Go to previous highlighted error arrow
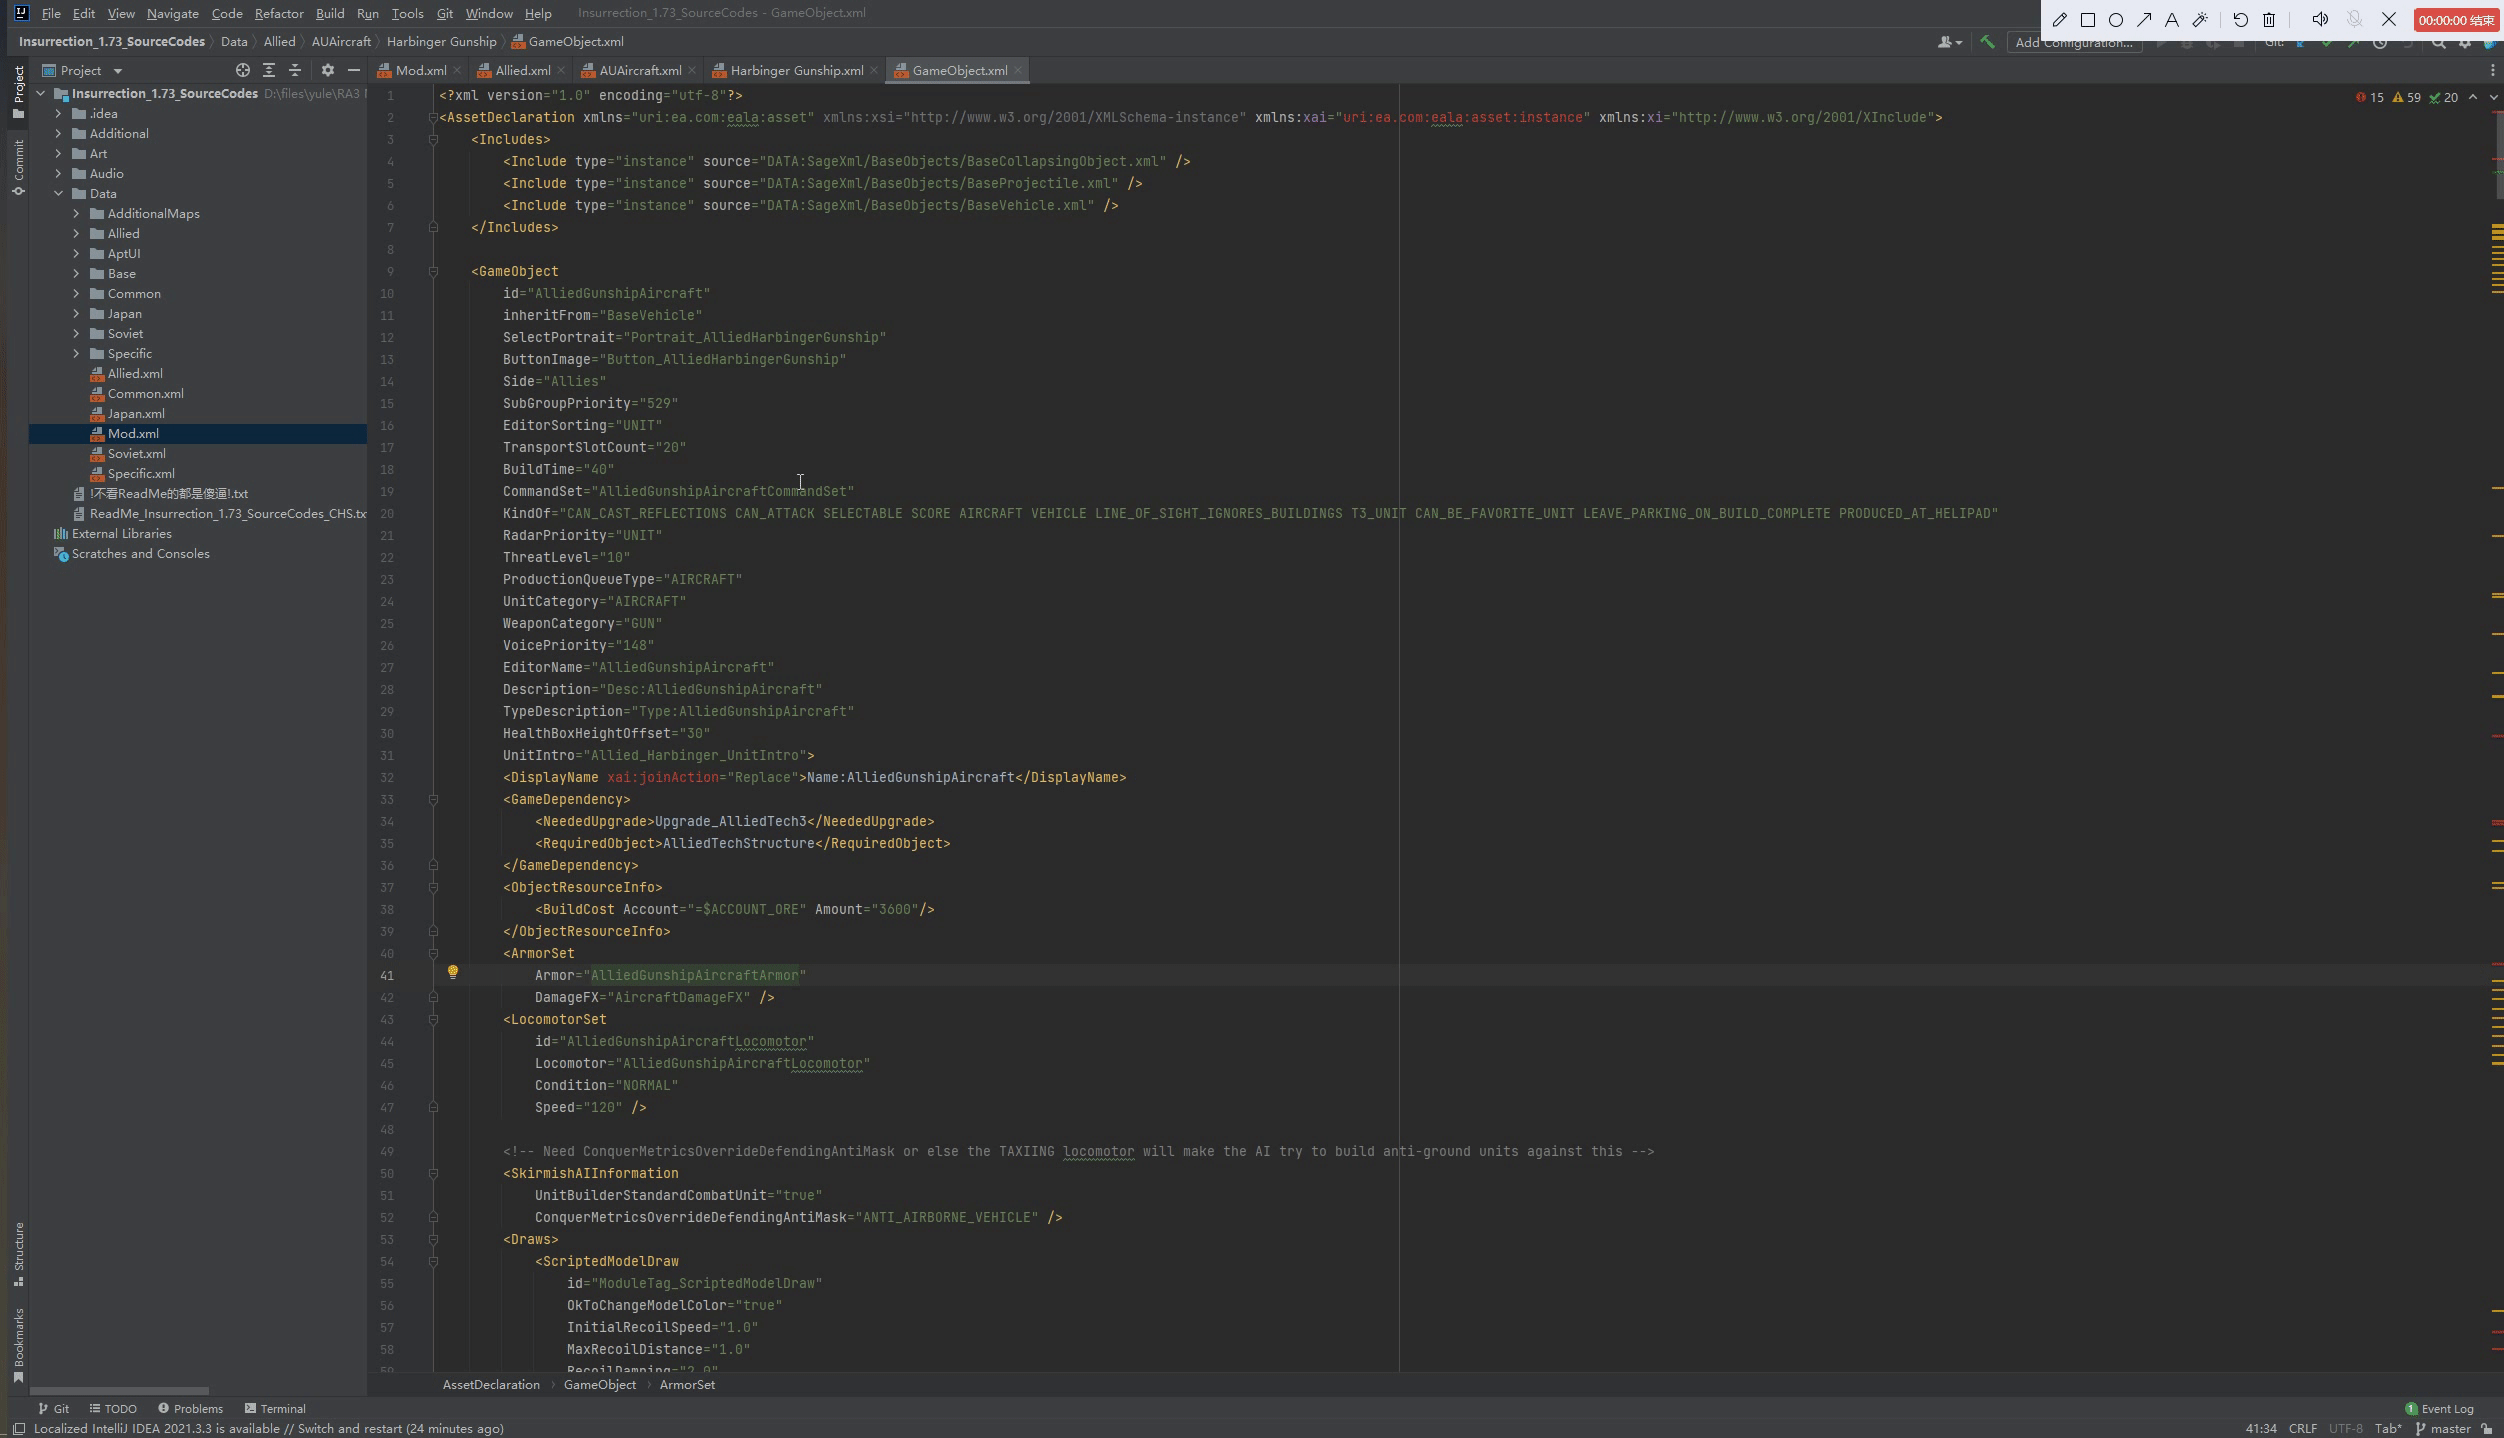This screenshot has width=2504, height=1438. coord(2473,97)
